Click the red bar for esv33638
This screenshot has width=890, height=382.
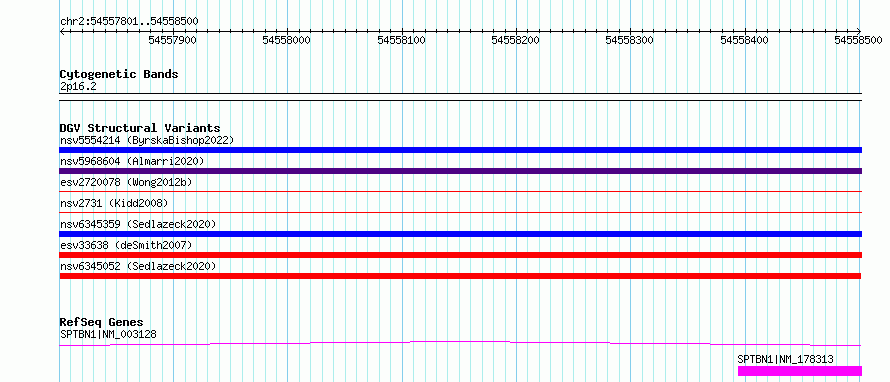point(460,255)
